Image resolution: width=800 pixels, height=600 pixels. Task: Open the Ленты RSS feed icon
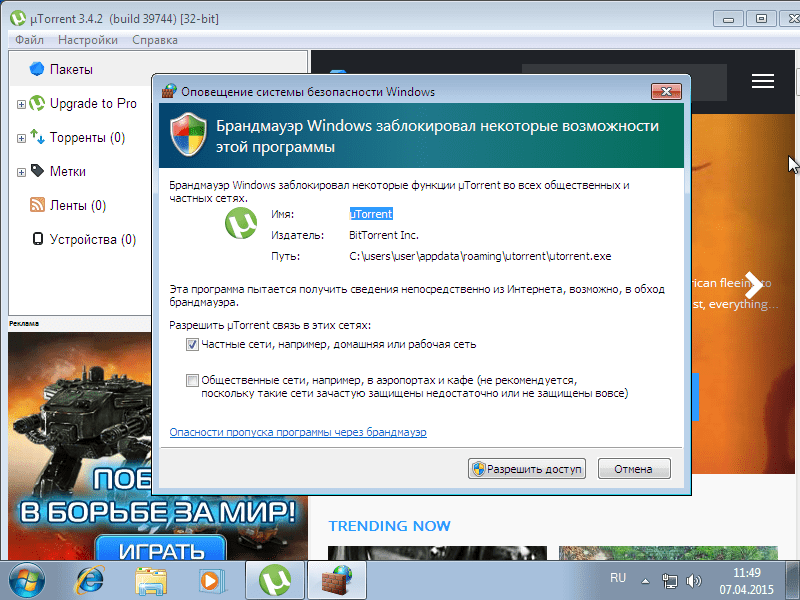coord(37,205)
